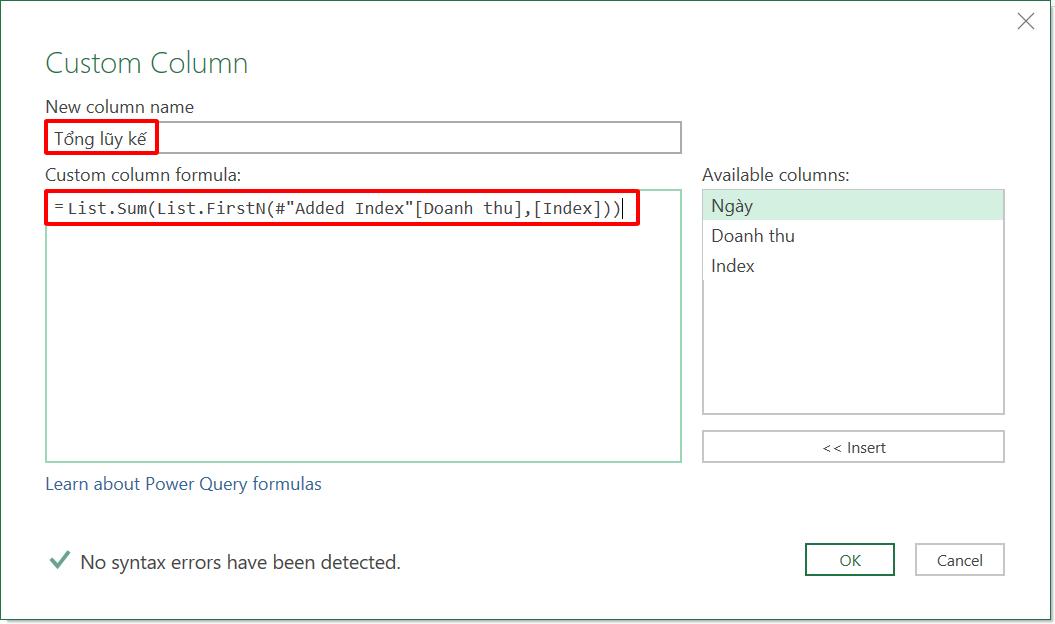Click inside the New column name field
This screenshot has width=1055, height=624.
click(400, 137)
